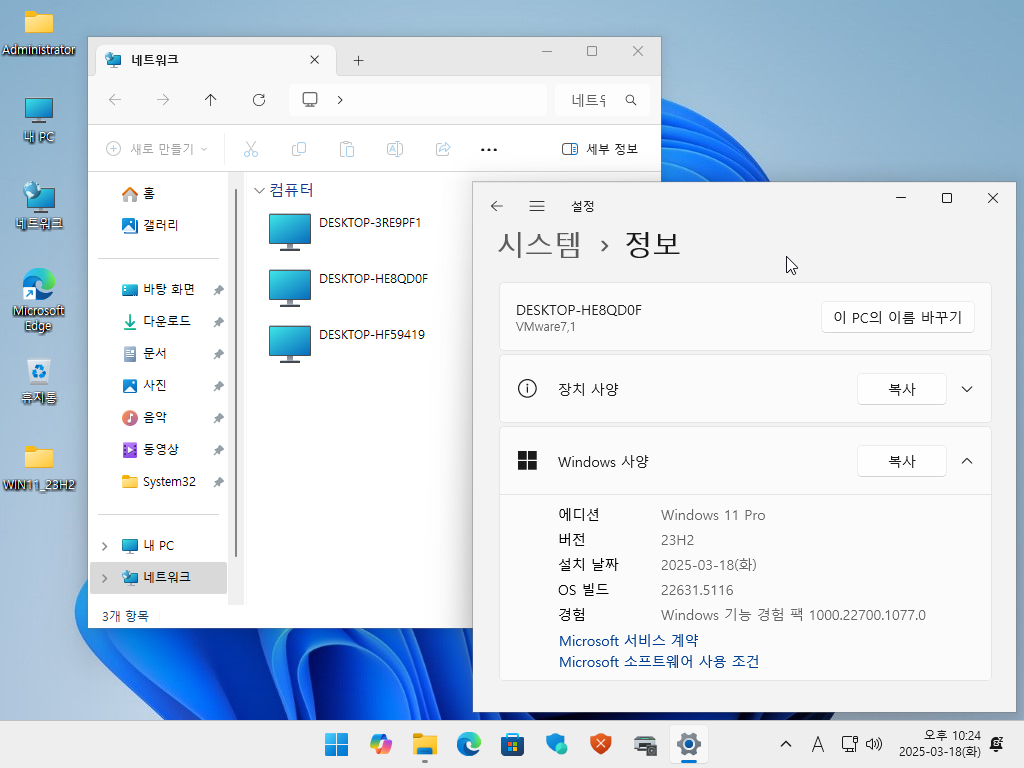
Task: Select the Administrator folder on desktop
Action: pos(39,33)
